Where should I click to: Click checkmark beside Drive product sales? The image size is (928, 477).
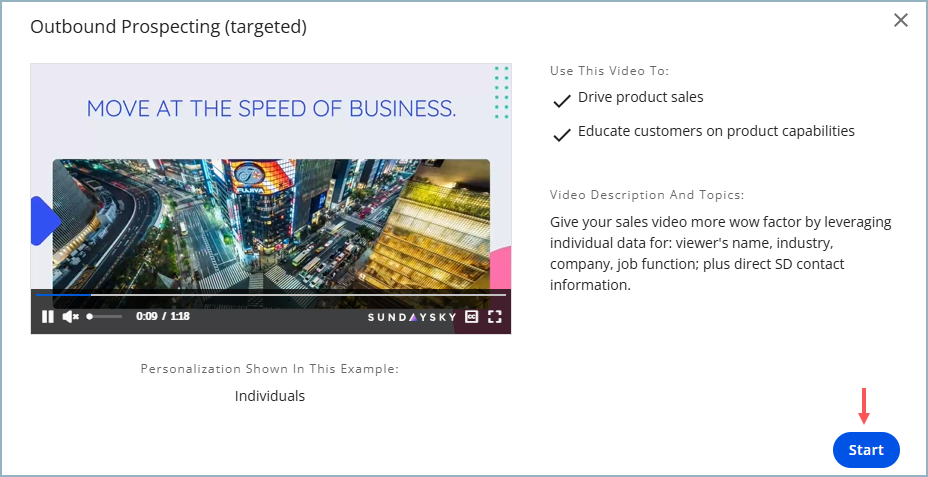tap(561, 101)
